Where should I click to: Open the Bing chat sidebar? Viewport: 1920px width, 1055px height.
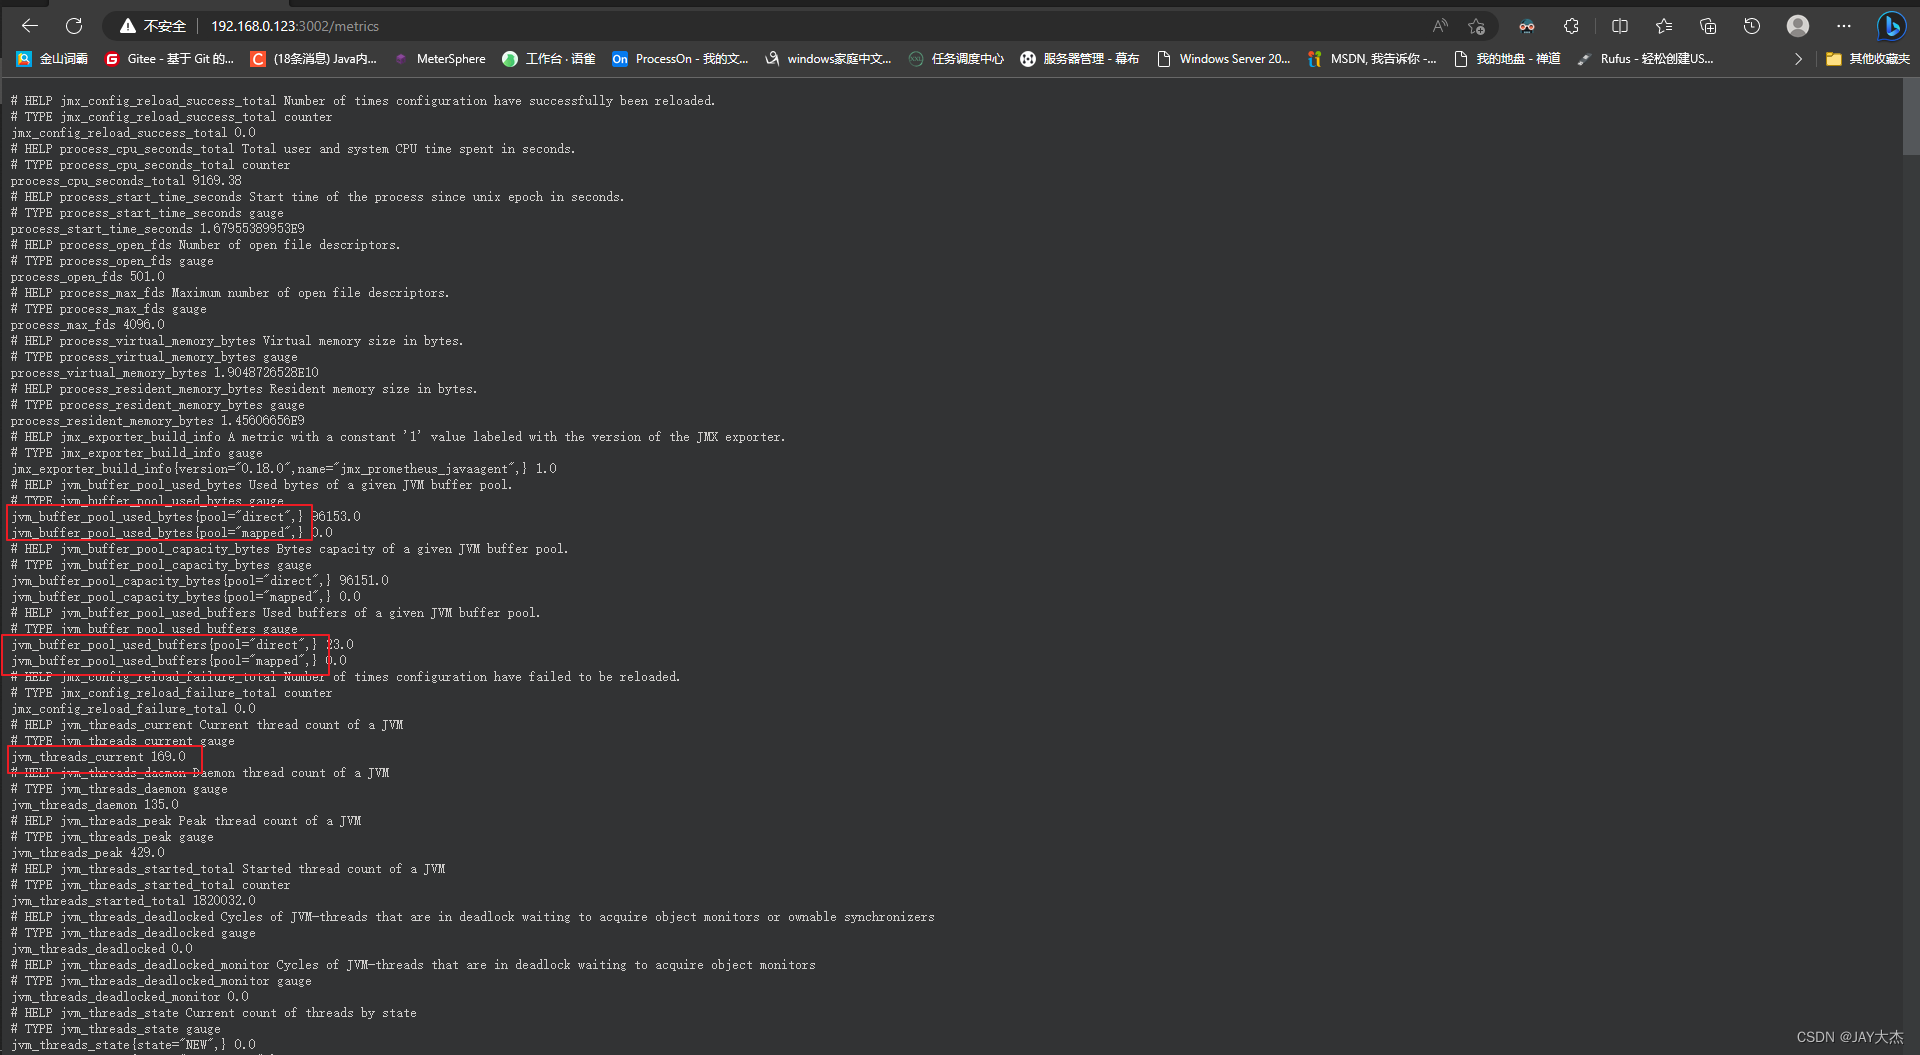(x=1891, y=26)
